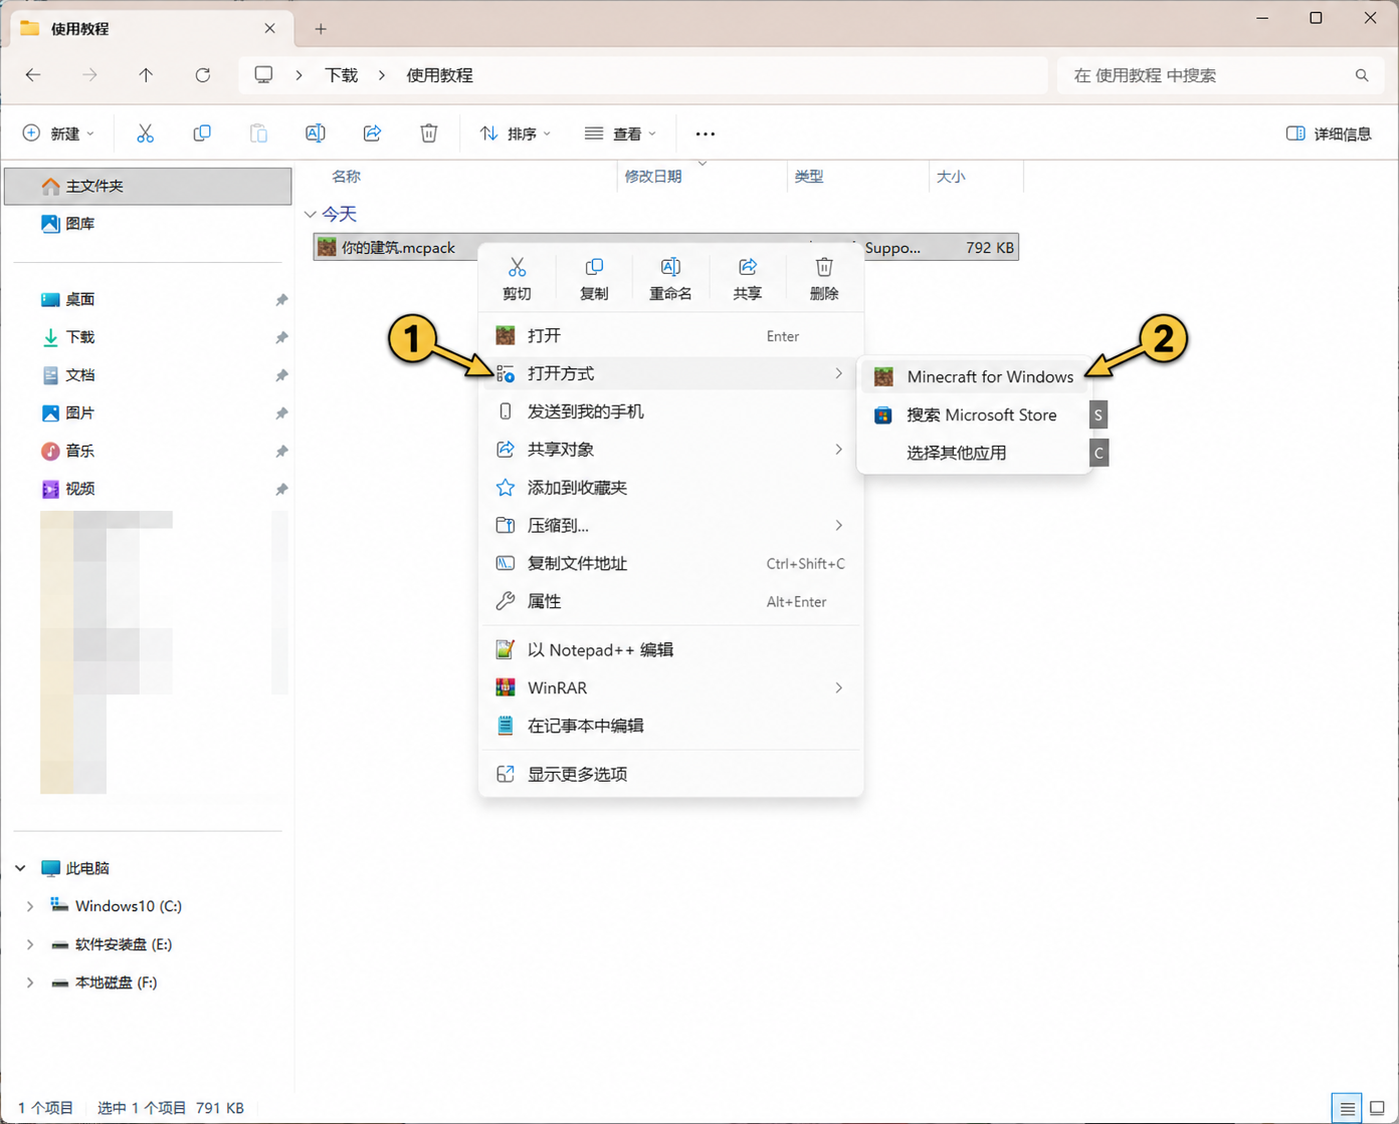Click 显示更多选项 at menu bottom
The image size is (1399, 1124).
[x=671, y=774]
